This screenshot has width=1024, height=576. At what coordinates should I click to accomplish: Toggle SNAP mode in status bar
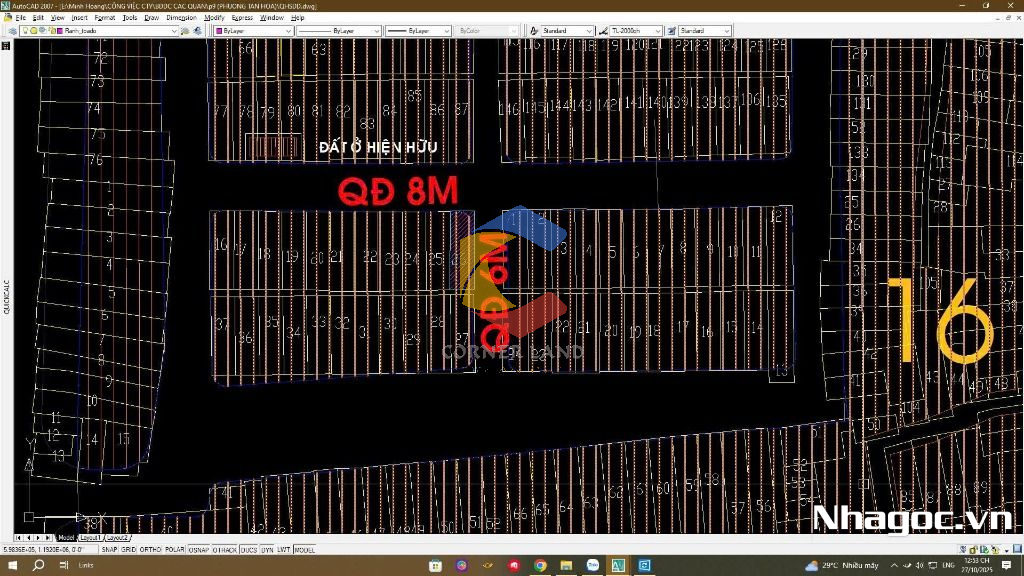point(109,549)
